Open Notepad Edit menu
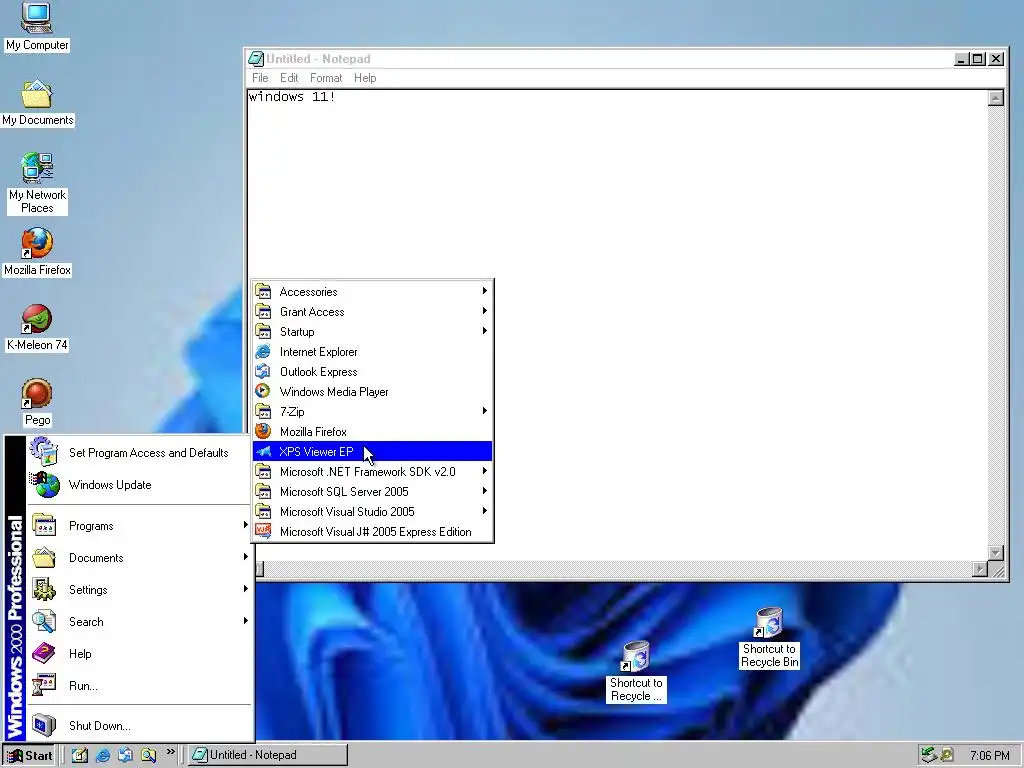The height and width of the screenshot is (768, 1024). click(x=289, y=78)
